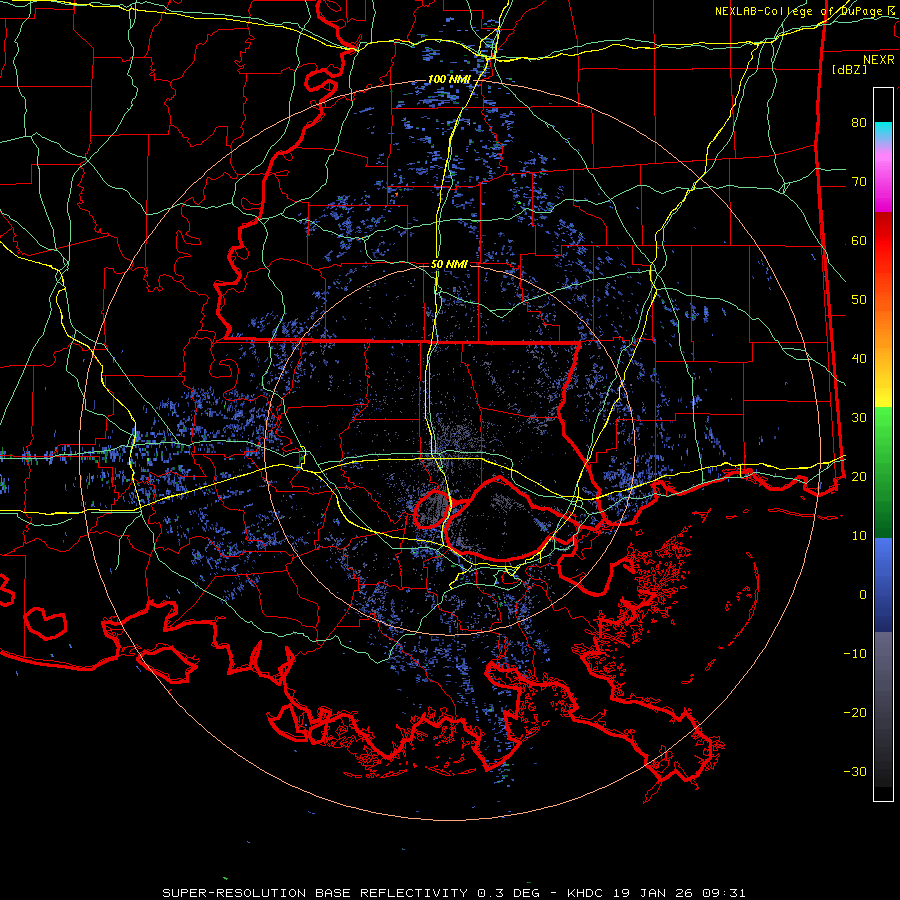The height and width of the screenshot is (900, 900).
Task: Click the 30 value on the dBZ scale
Action: [x=859, y=417]
